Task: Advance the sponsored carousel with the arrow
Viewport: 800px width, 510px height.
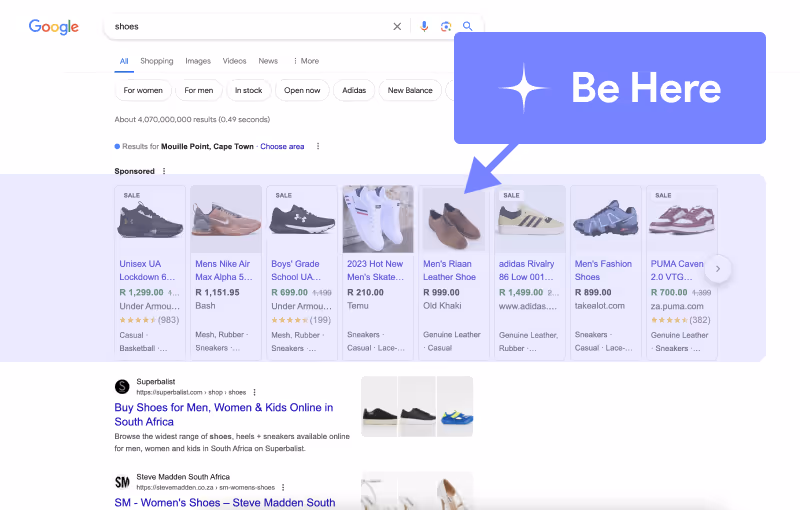Action: tap(718, 269)
